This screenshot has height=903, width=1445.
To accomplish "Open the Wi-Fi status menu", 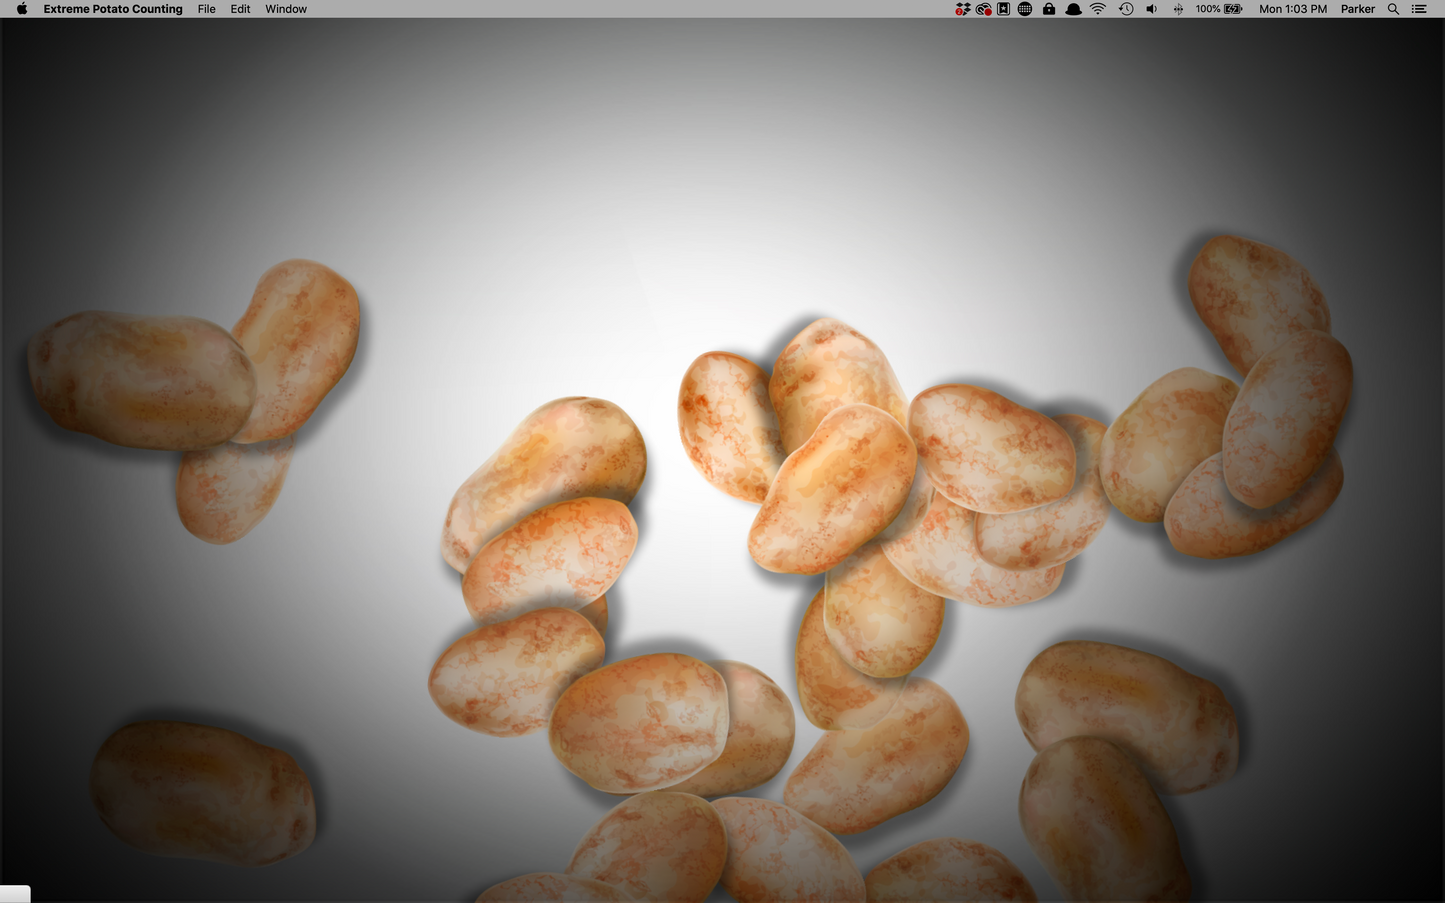I will [x=1098, y=9].
